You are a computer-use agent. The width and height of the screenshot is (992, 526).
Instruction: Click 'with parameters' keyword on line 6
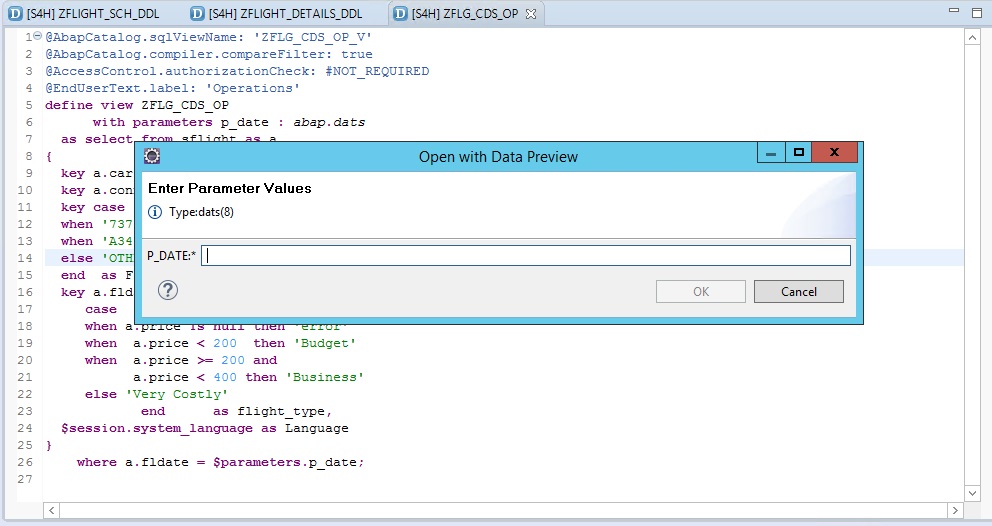152,122
